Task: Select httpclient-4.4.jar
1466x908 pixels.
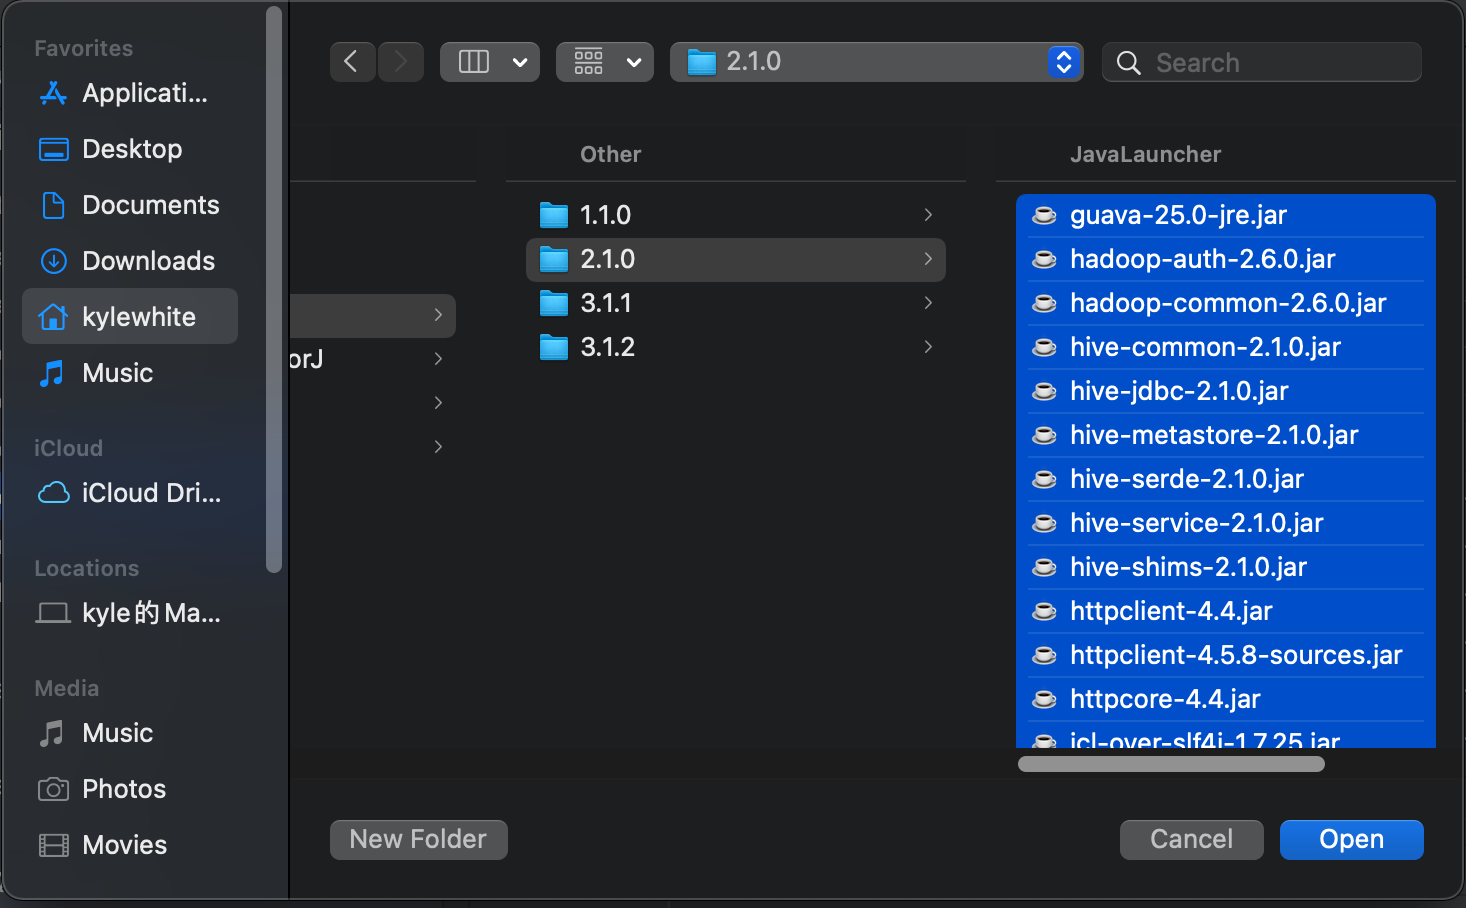Action: point(1226,611)
